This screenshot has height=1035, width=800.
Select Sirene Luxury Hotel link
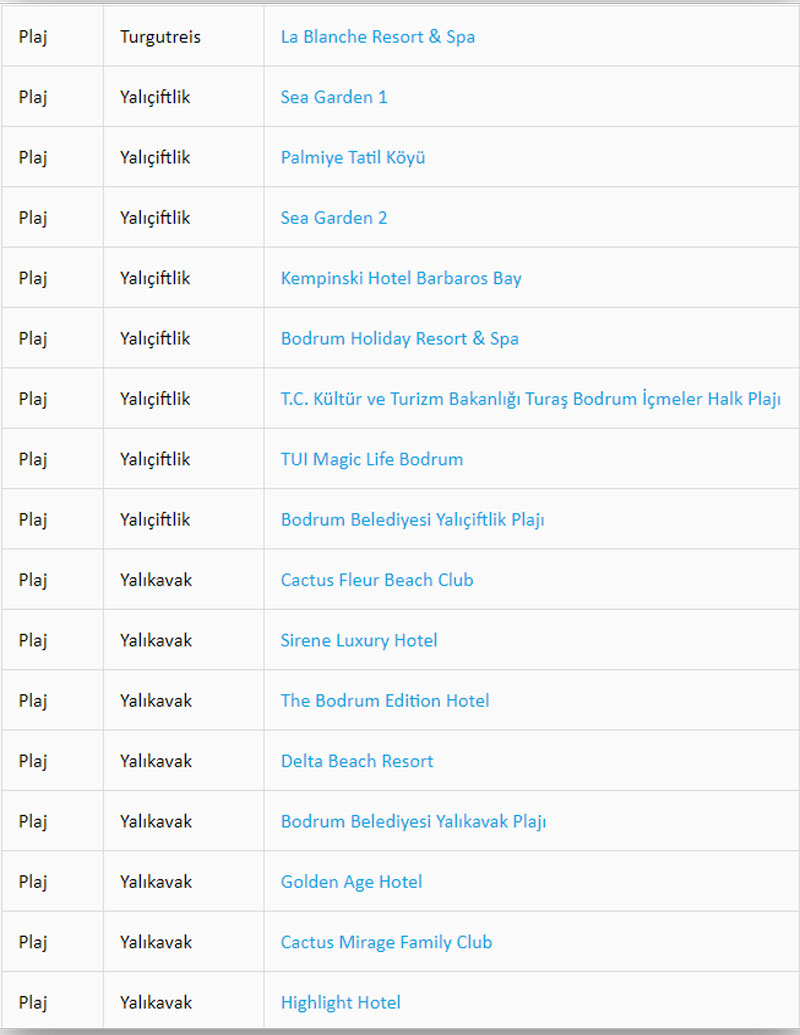click(358, 641)
